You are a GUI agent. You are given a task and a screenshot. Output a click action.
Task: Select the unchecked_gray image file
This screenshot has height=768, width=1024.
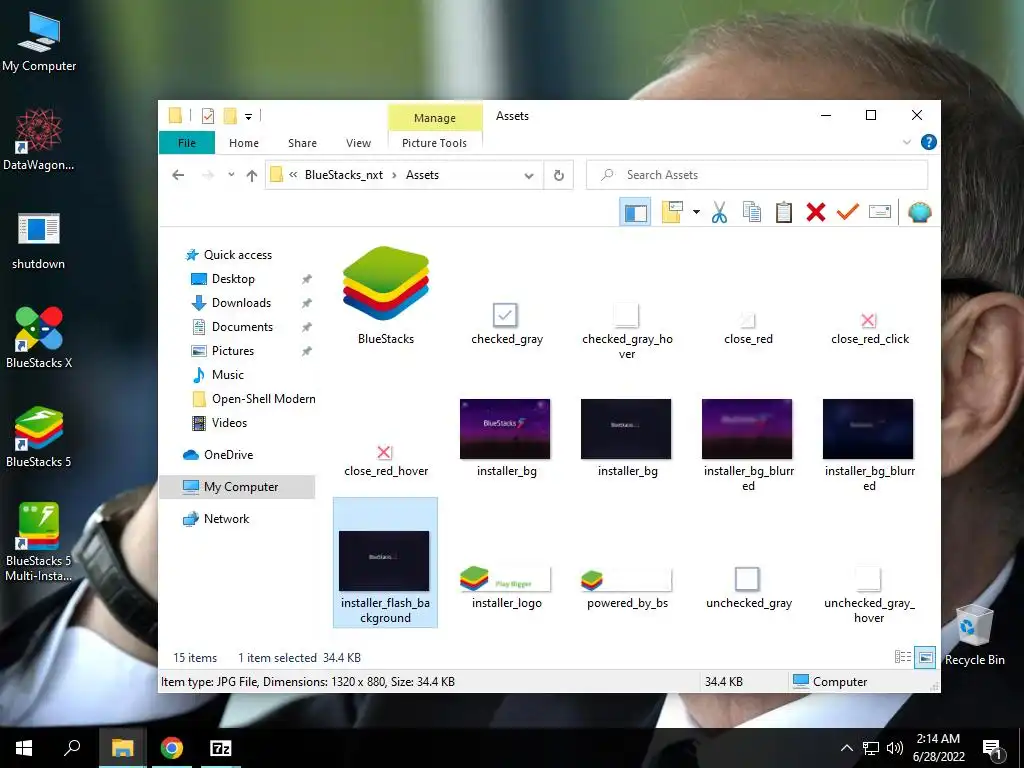[x=748, y=588]
